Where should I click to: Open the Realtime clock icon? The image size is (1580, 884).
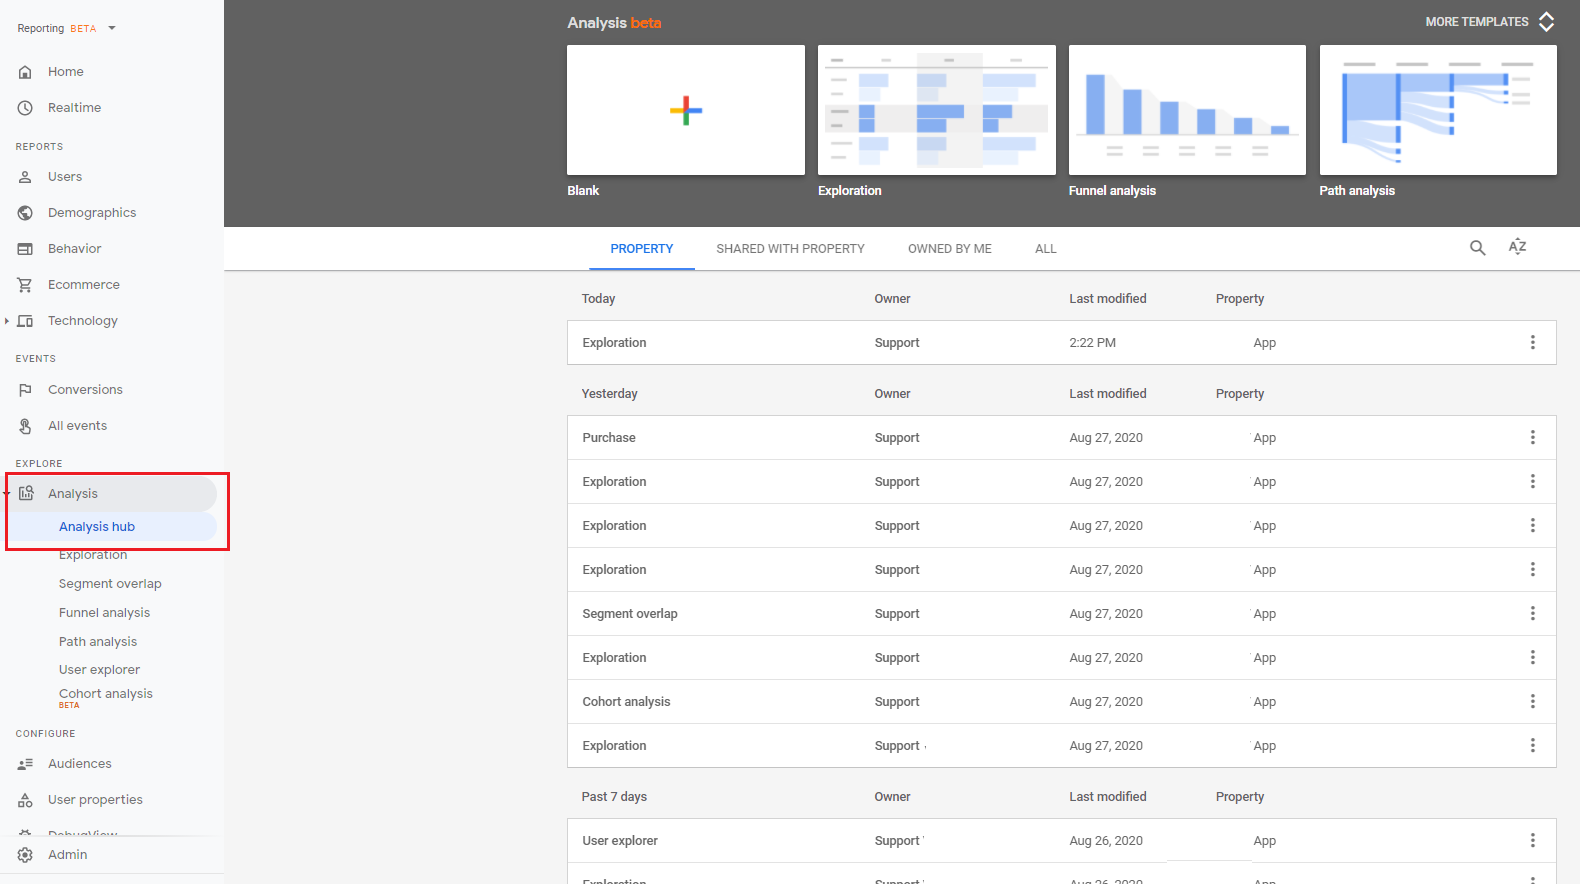tap(25, 108)
